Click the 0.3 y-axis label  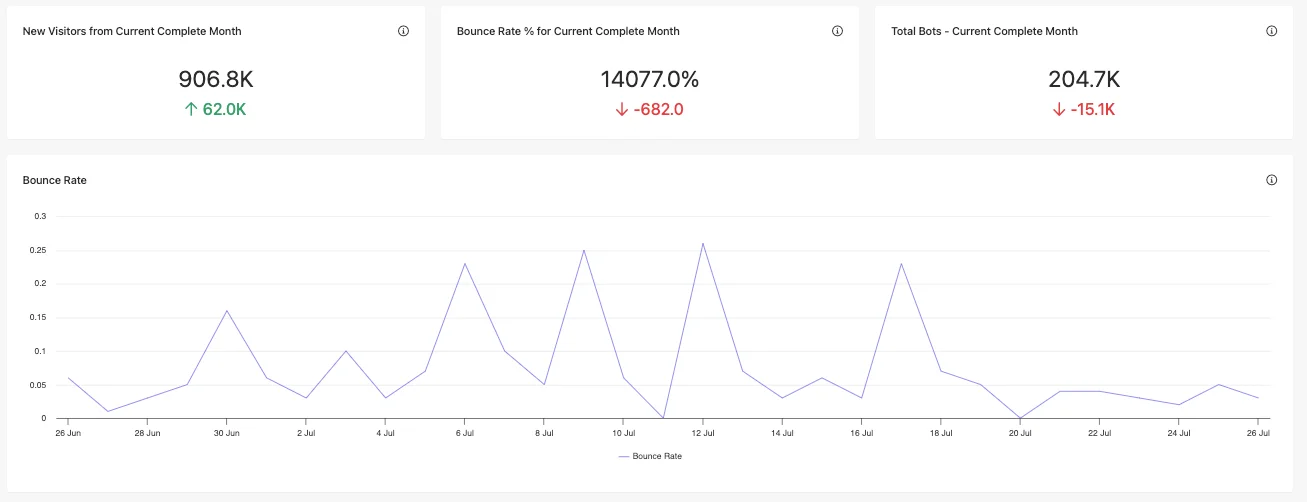point(40,216)
